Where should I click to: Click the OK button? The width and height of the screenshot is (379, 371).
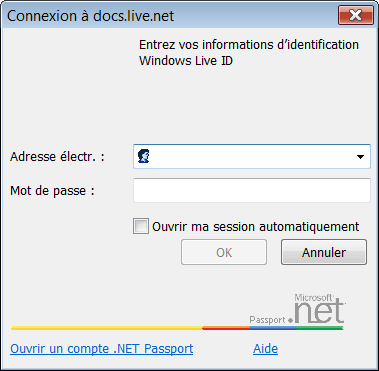click(224, 252)
